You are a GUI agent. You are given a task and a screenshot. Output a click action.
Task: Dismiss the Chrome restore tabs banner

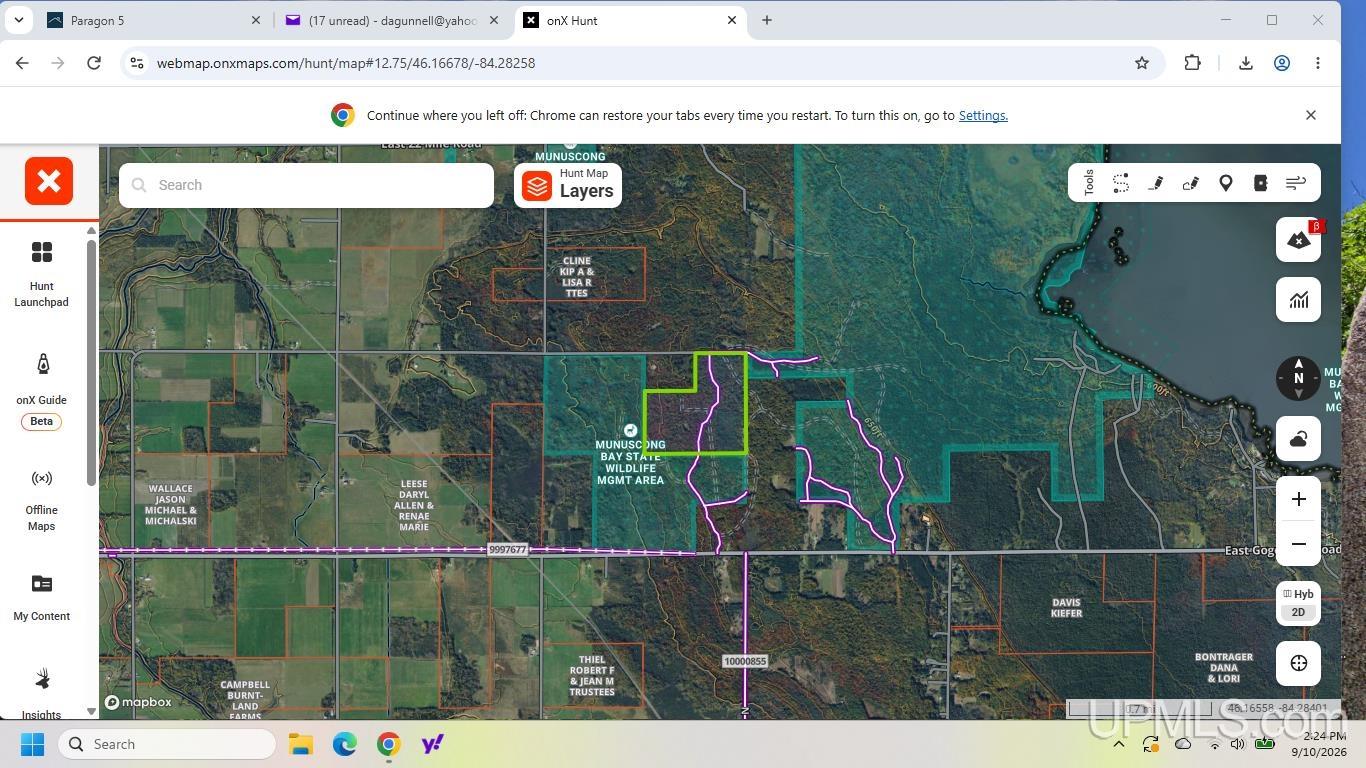pos(1310,115)
